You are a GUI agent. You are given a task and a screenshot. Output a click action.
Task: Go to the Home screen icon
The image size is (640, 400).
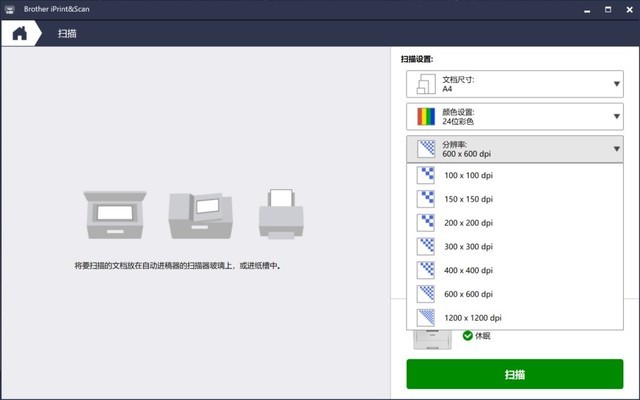(19, 33)
